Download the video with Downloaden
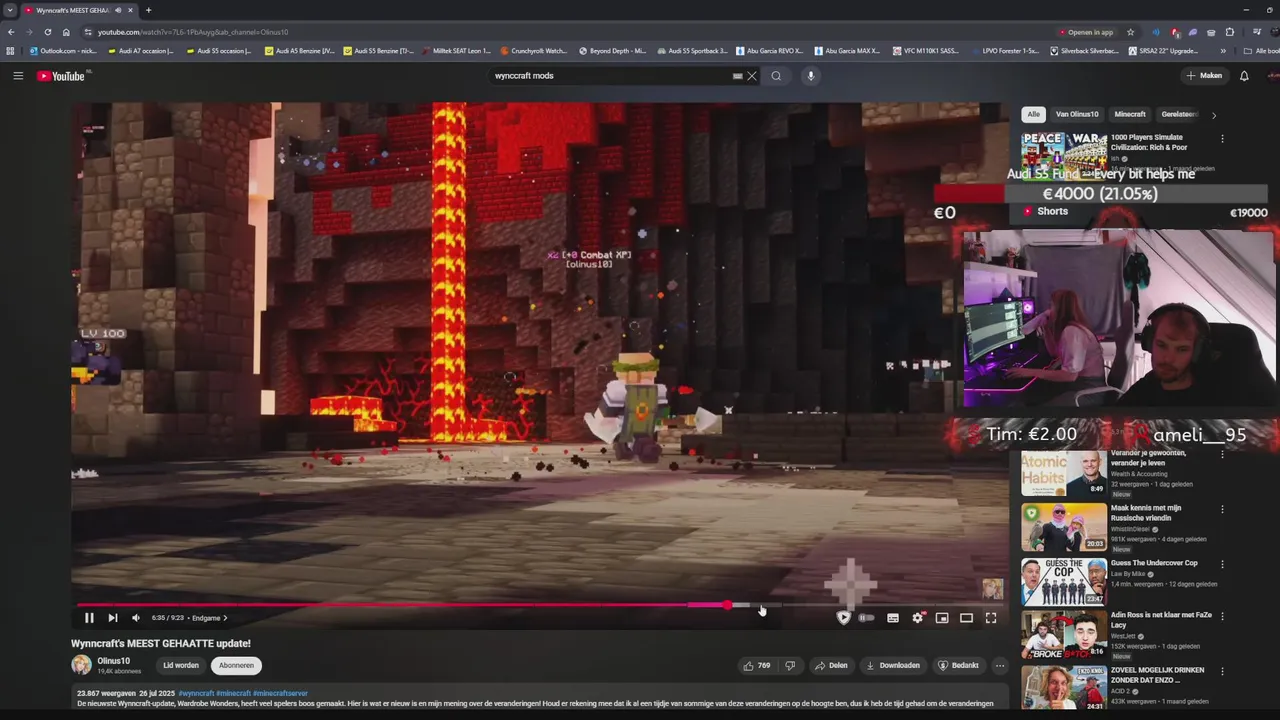 tap(893, 665)
